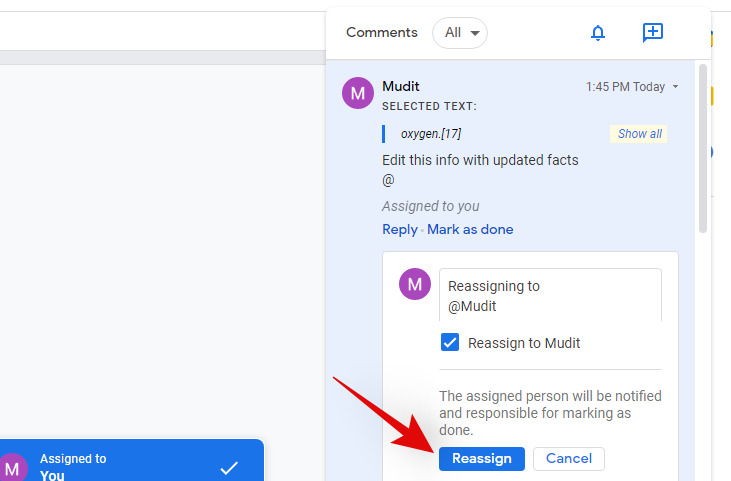731x481 pixels.
Task: Open comment notification settings bell
Action: 598,33
